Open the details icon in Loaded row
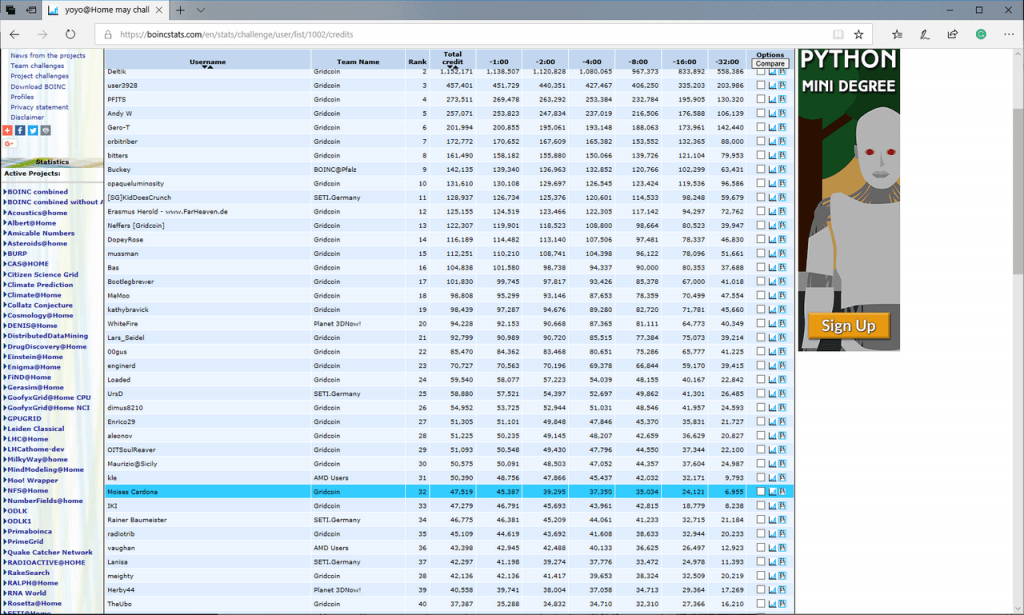The height and width of the screenshot is (615, 1024). 782,379
